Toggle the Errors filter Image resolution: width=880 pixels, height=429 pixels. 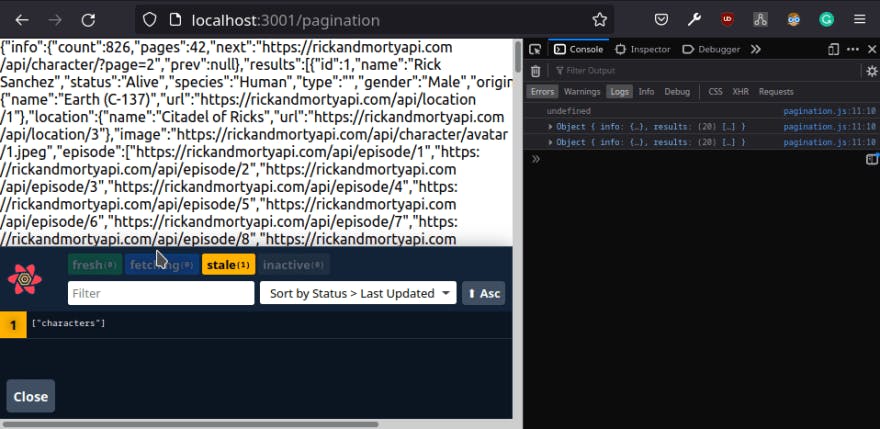click(x=542, y=92)
